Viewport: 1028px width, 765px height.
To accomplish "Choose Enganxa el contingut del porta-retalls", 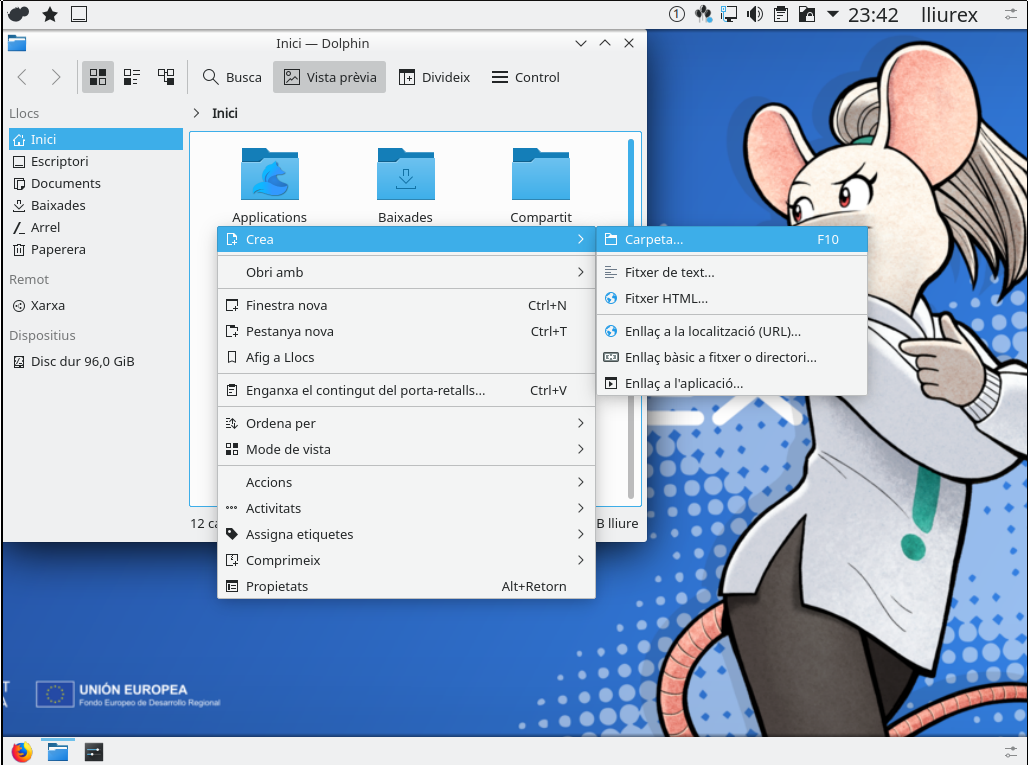I will (x=406, y=391).
